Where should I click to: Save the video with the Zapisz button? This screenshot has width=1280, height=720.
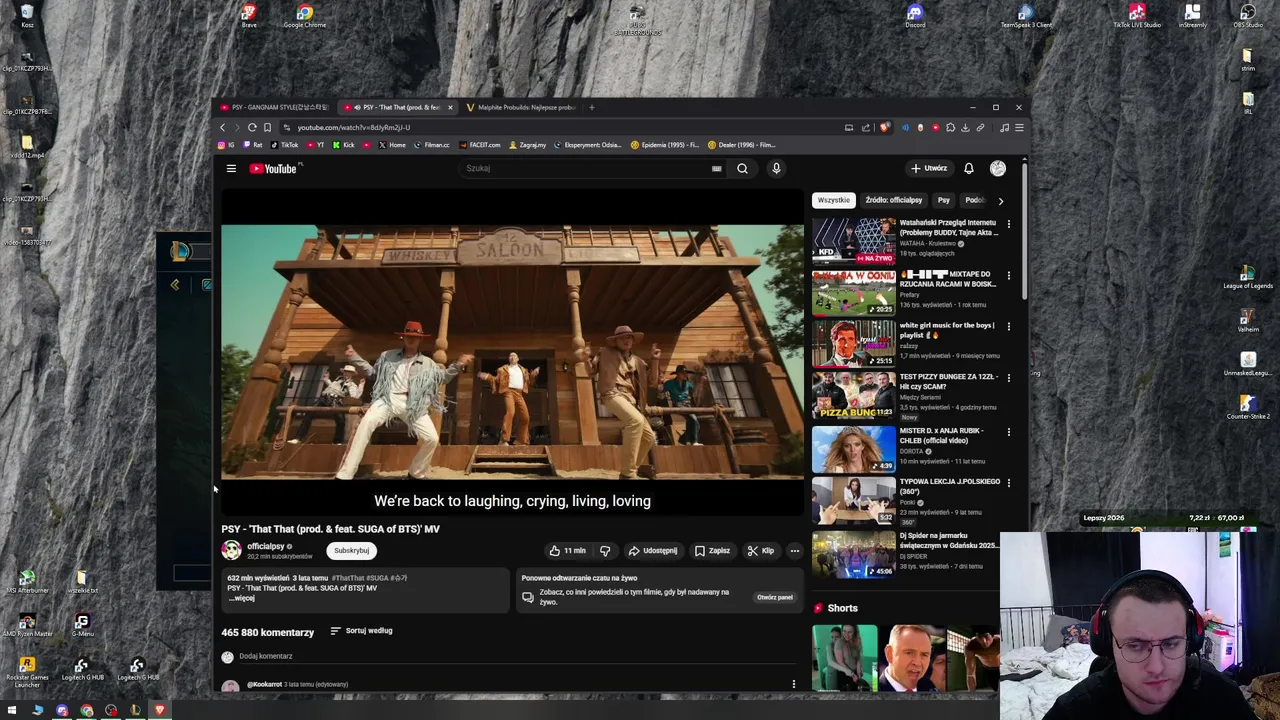point(712,550)
